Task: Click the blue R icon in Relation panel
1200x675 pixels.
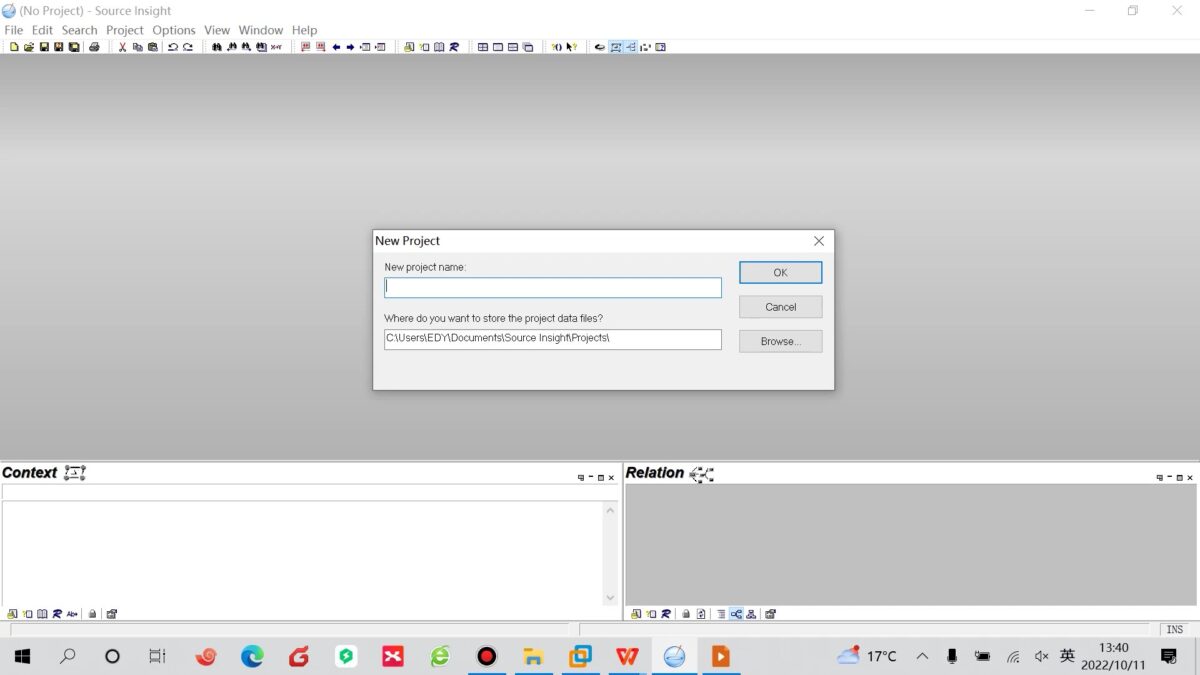Action: click(666, 614)
